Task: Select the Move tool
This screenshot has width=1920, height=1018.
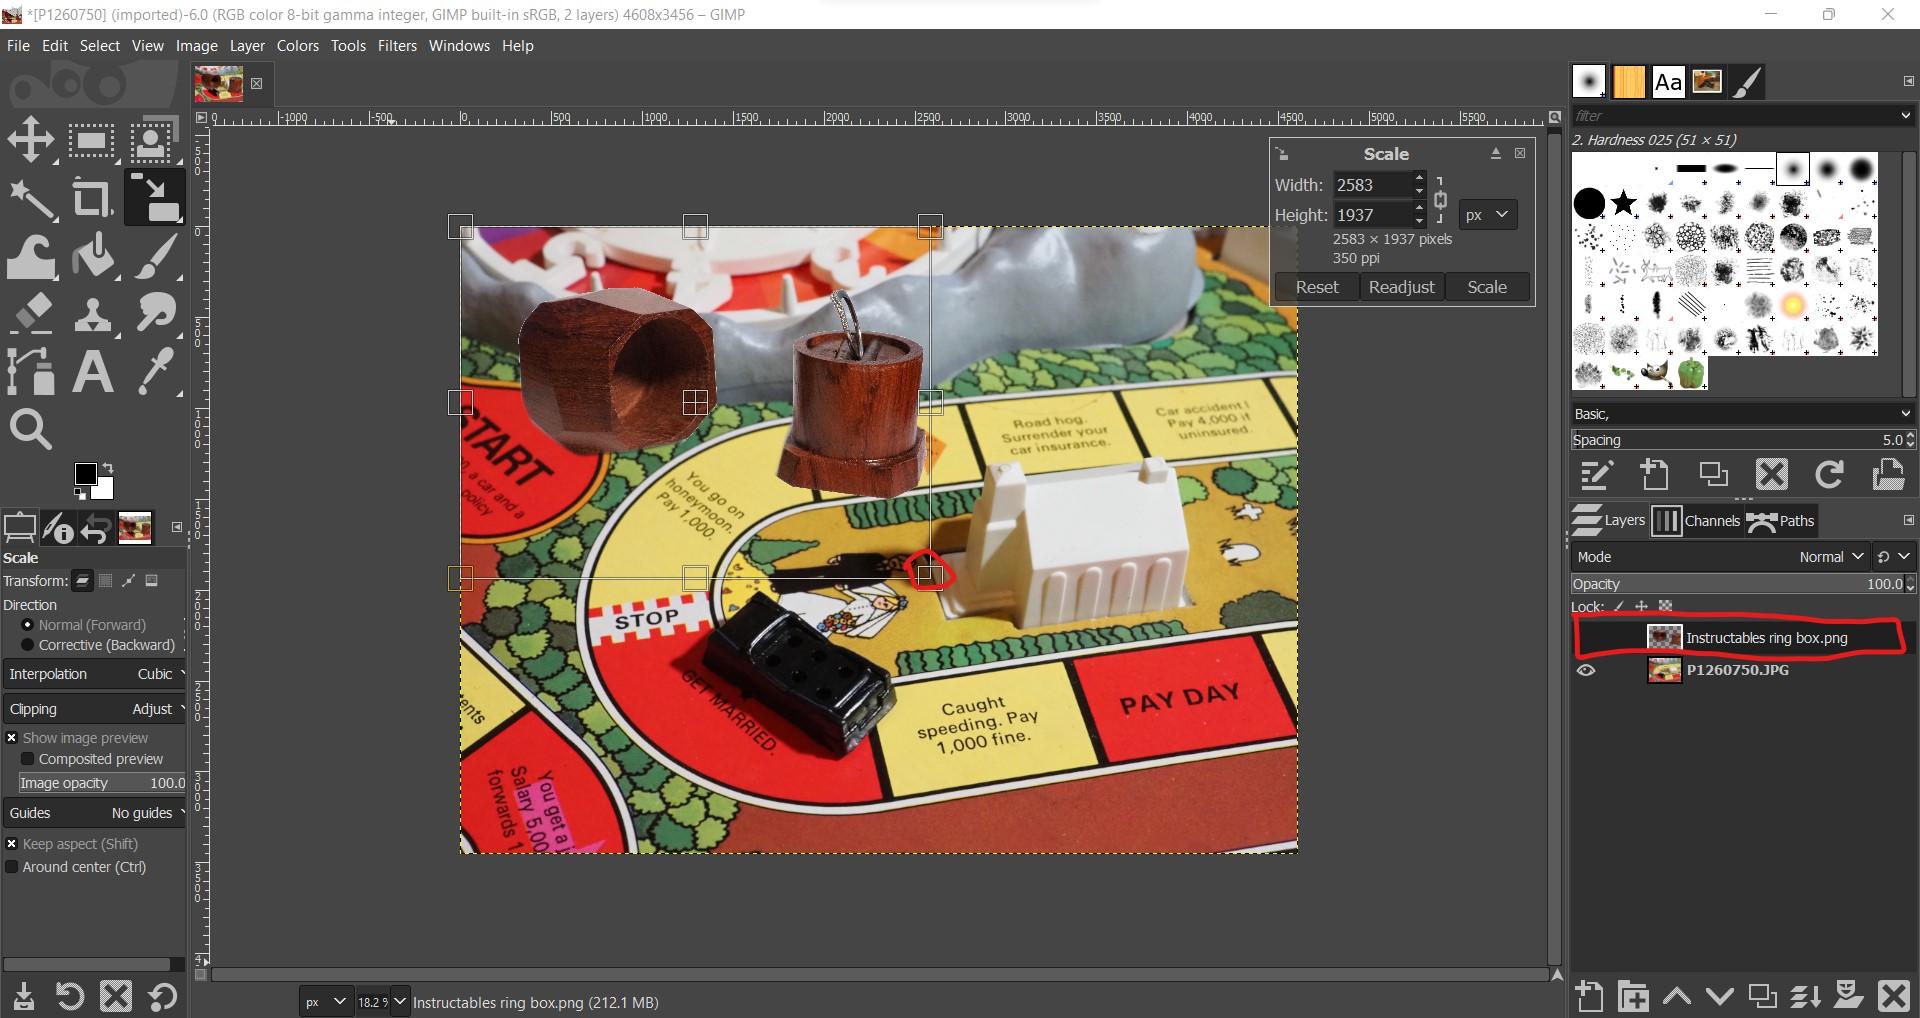Action: [31, 139]
